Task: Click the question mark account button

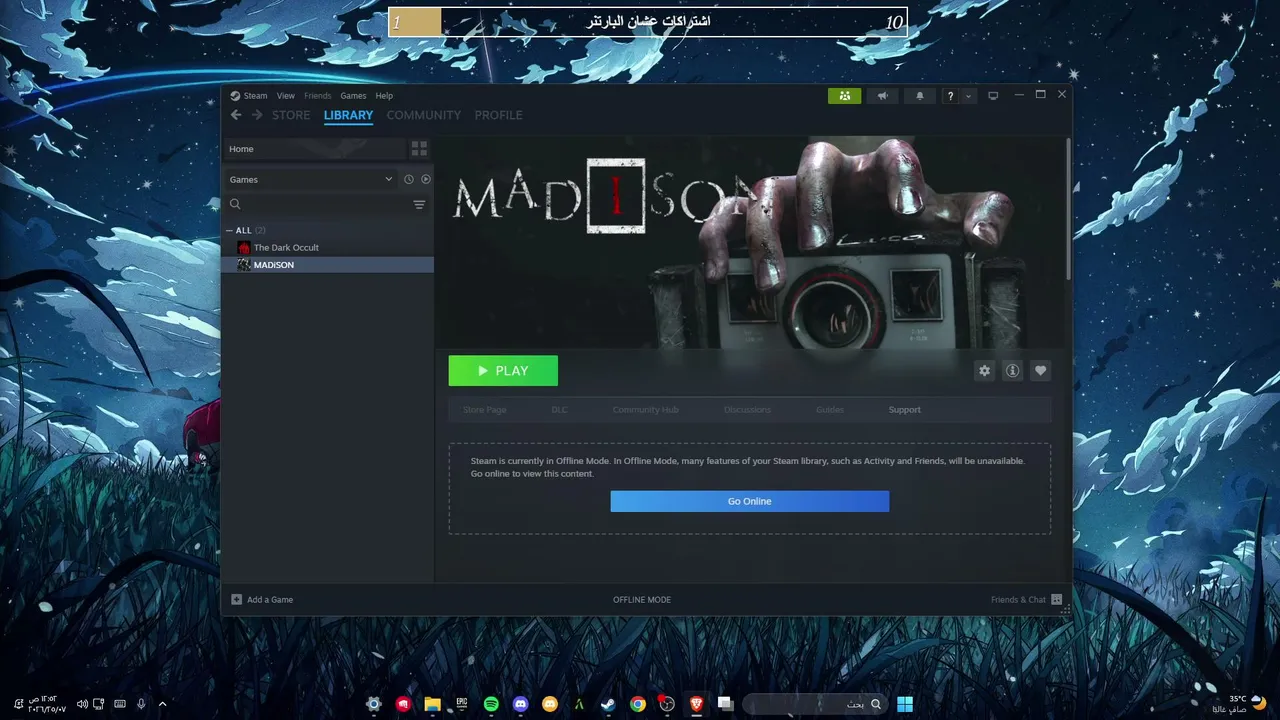Action: click(x=950, y=96)
